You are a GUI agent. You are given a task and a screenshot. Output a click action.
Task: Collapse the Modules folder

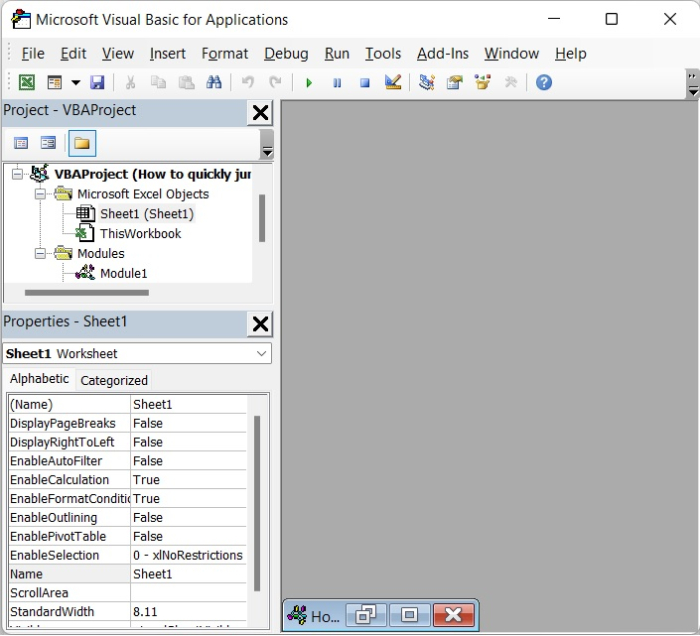pos(40,254)
